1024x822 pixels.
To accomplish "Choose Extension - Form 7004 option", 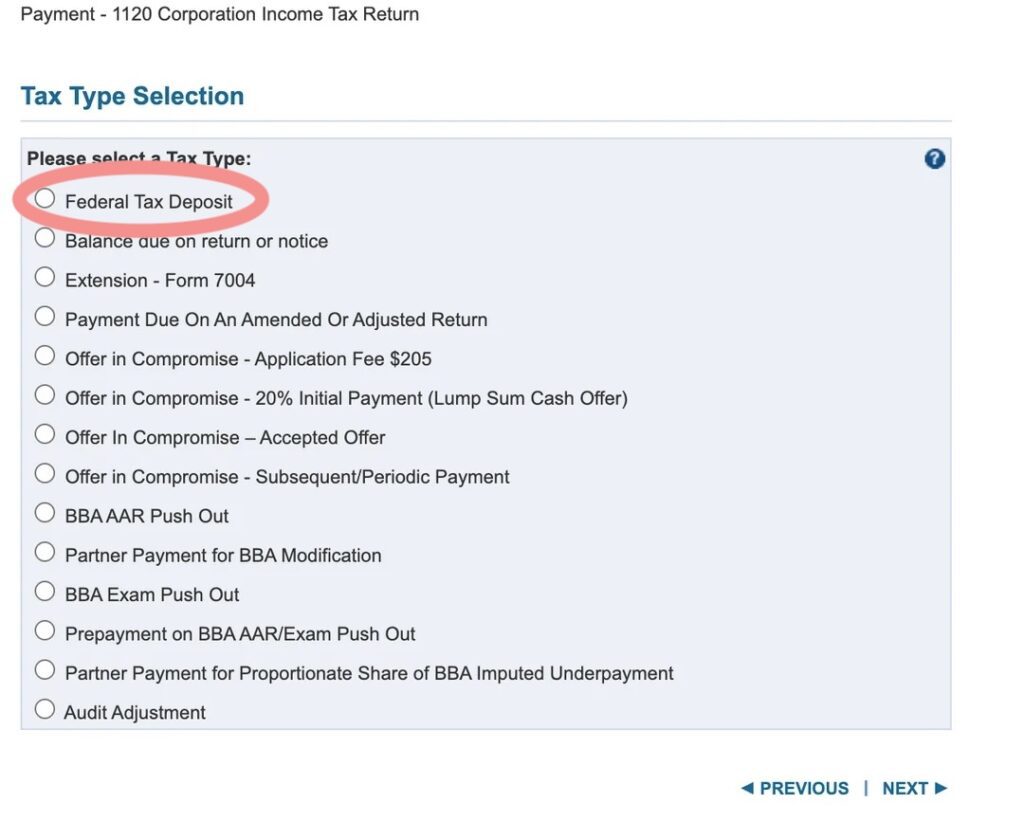I will (x=45, y=277).
